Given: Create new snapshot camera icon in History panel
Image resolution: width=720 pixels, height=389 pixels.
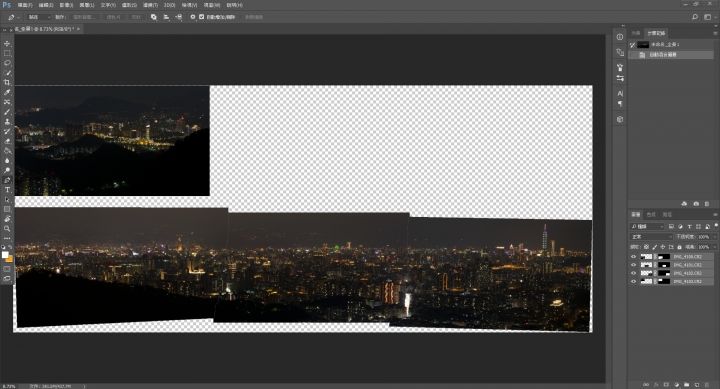Looking at the screenshot, I should (x=696, y=203).
